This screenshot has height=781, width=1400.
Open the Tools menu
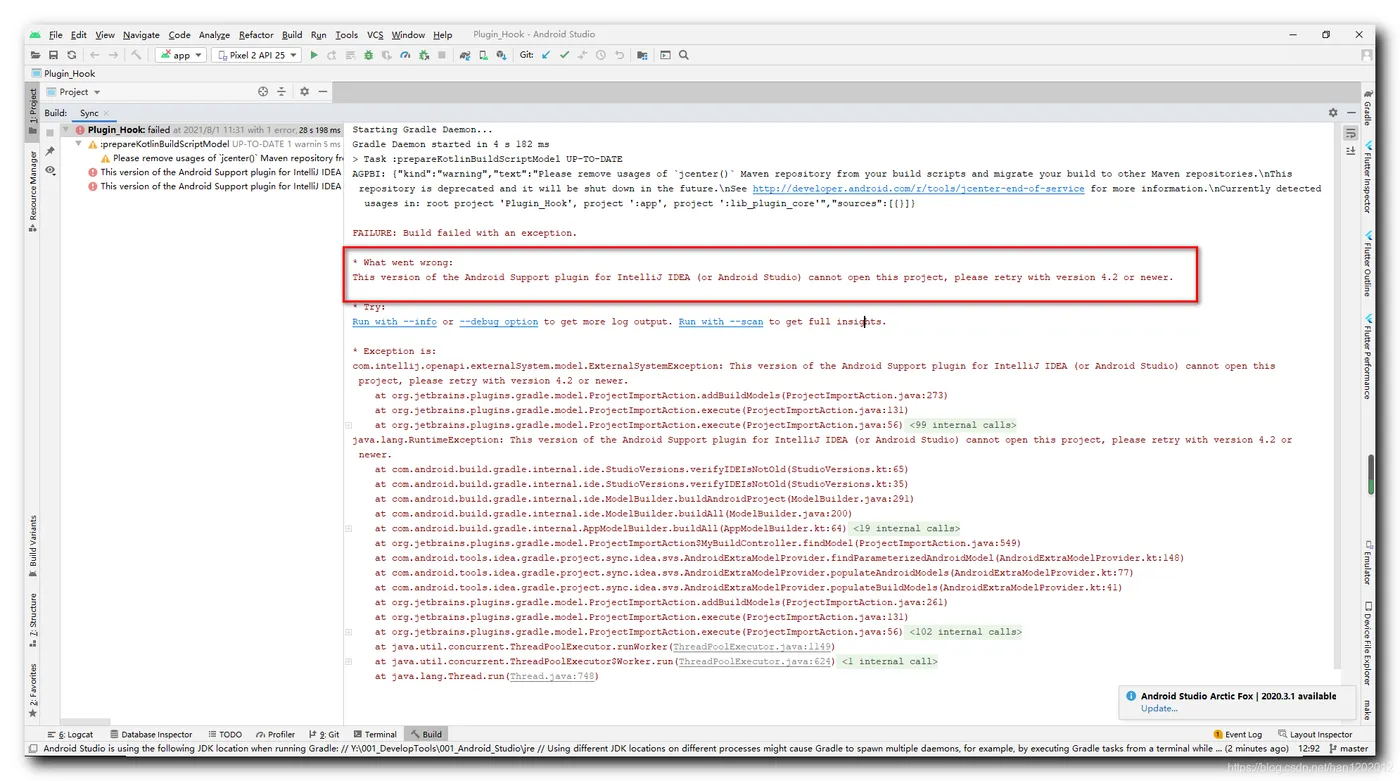[x=346, y=35]
